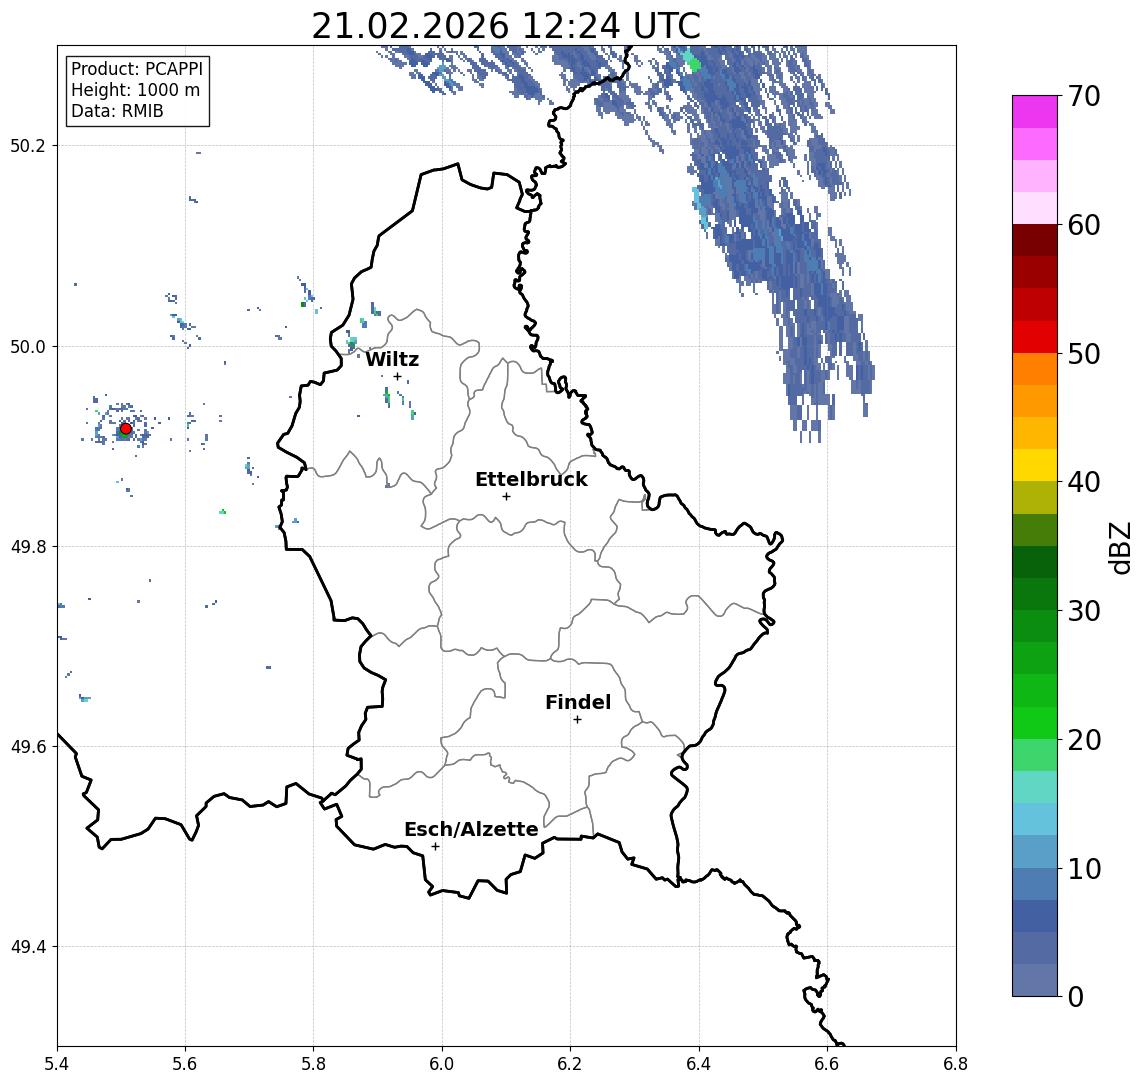Click the Esch/Alzette city label
1145x1084 pixels.
[471, 829]
